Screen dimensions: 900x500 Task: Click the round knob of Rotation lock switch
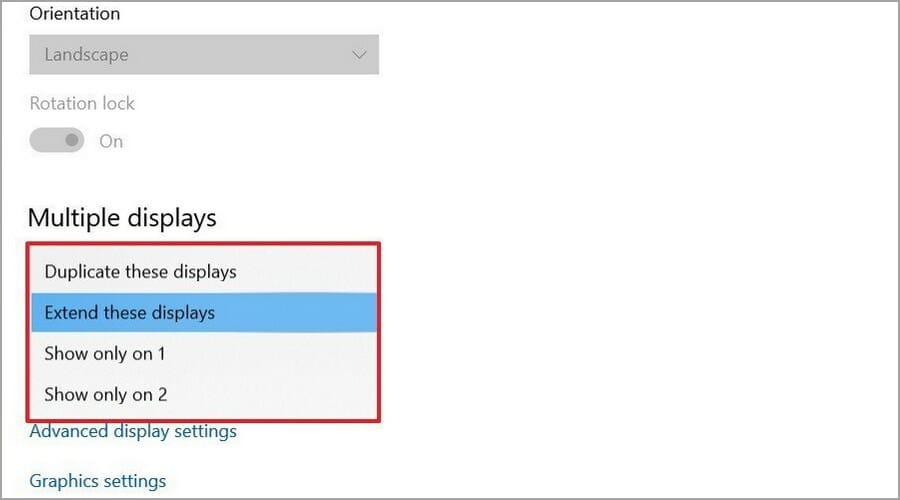click(x=72, y=140)
